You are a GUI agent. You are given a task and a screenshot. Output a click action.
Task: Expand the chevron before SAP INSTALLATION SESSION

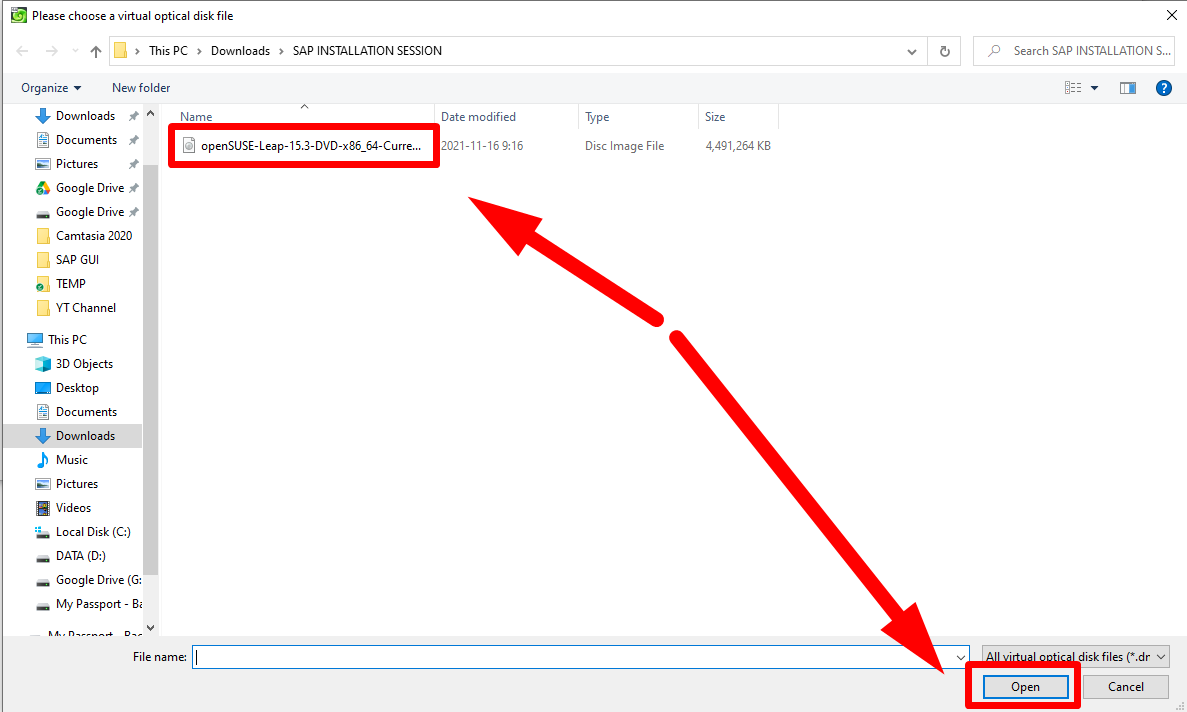click(282, 51)
